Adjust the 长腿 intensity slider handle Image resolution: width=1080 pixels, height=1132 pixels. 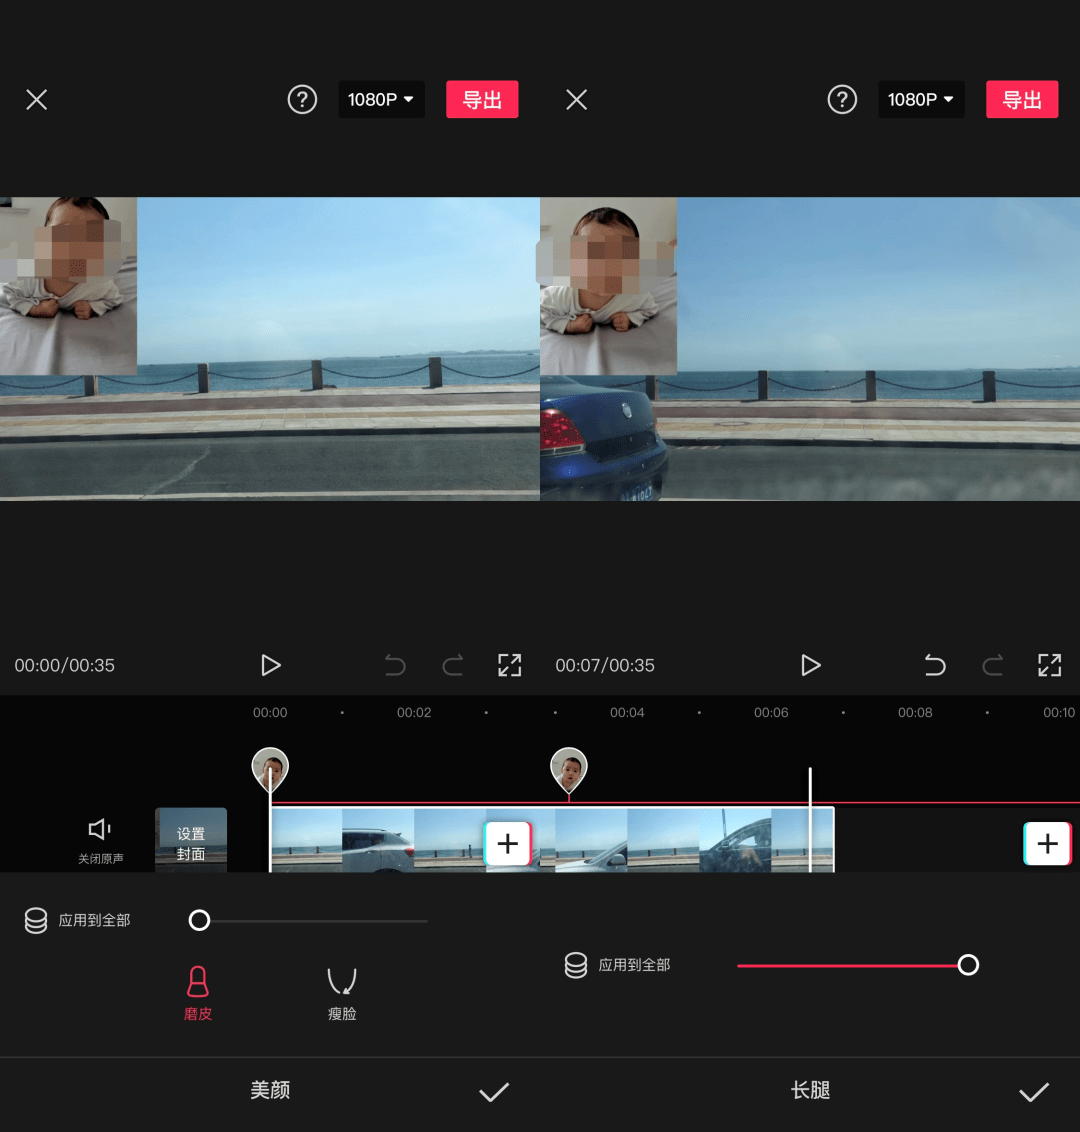point(968,965)
